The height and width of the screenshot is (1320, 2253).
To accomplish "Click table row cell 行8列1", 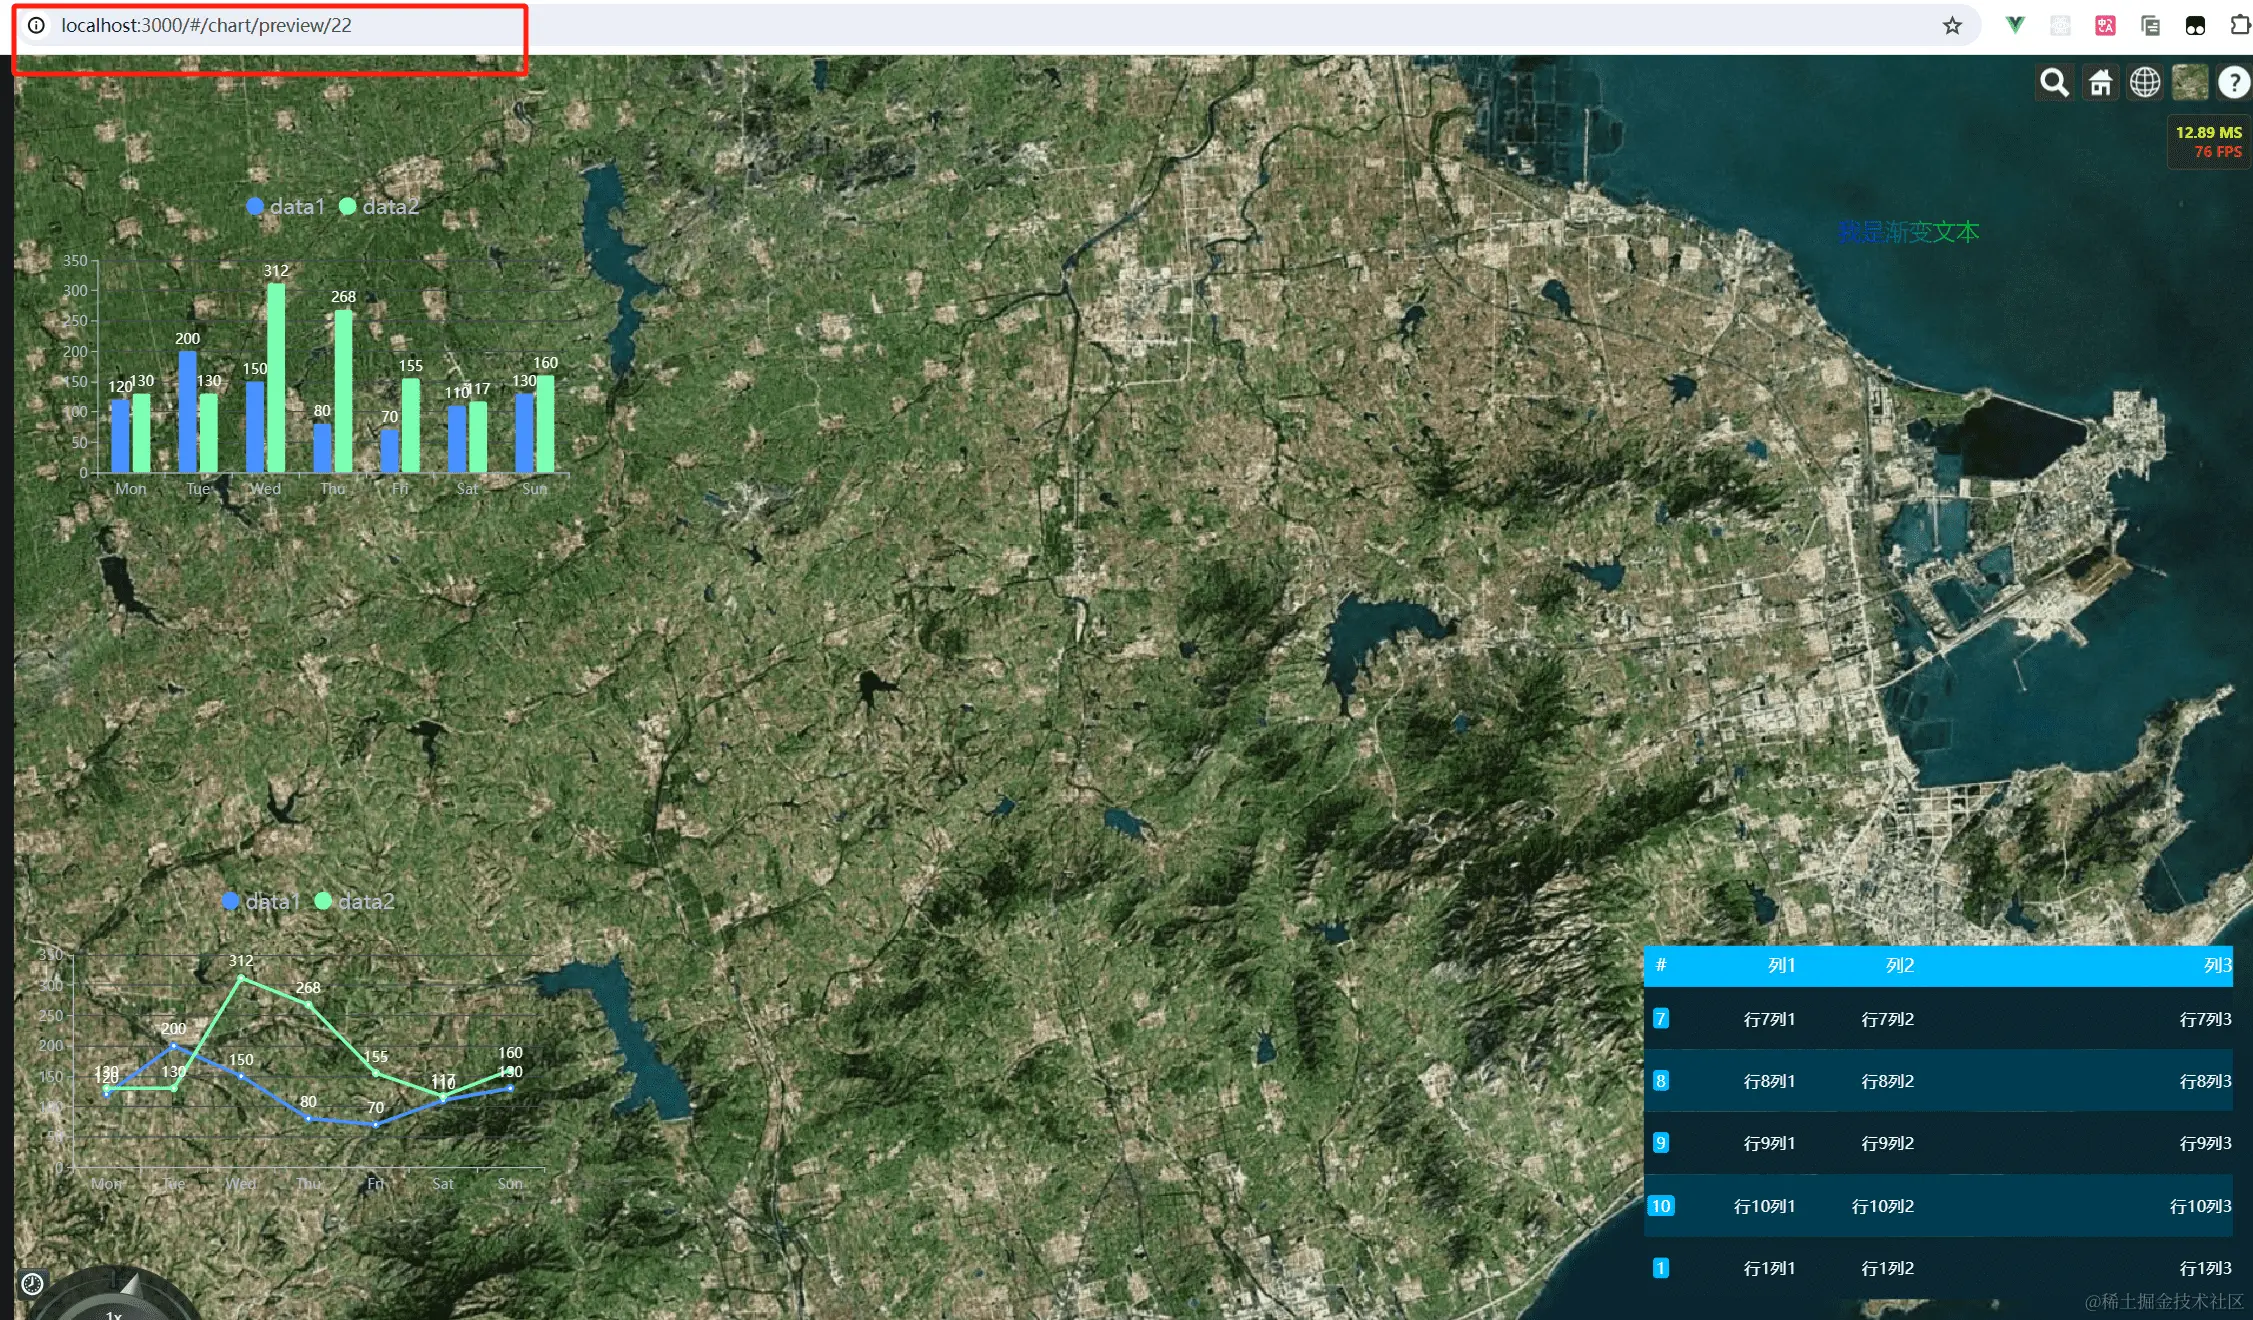I will 1769,1081.
